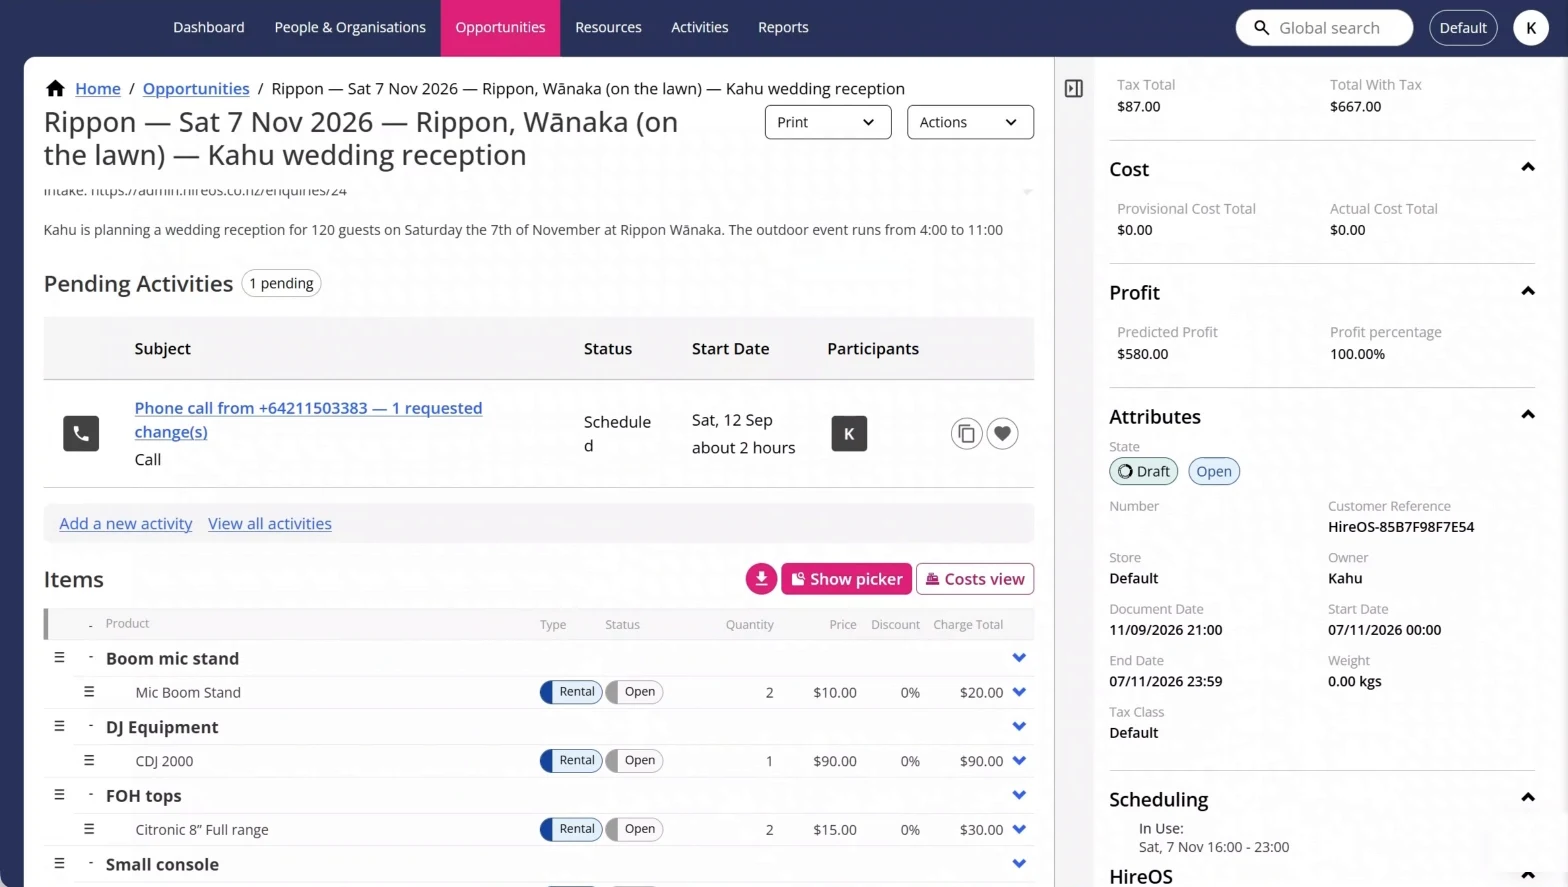
Task: Click the pink download items icon
Action: [761, 578]
